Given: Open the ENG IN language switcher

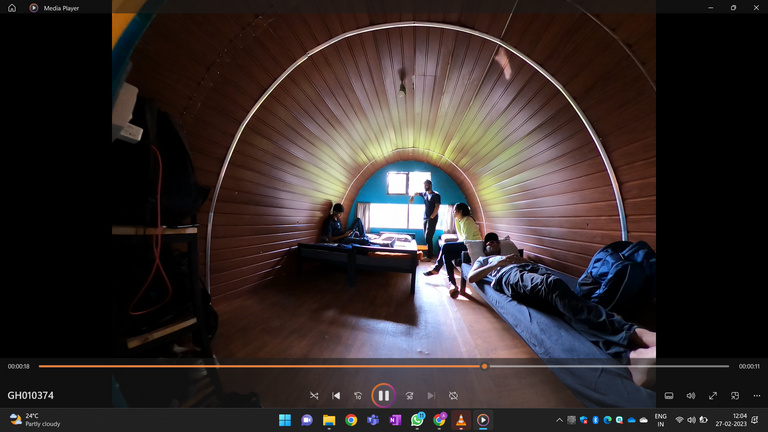Looking at the screenshot, I should tap(661, 420).
